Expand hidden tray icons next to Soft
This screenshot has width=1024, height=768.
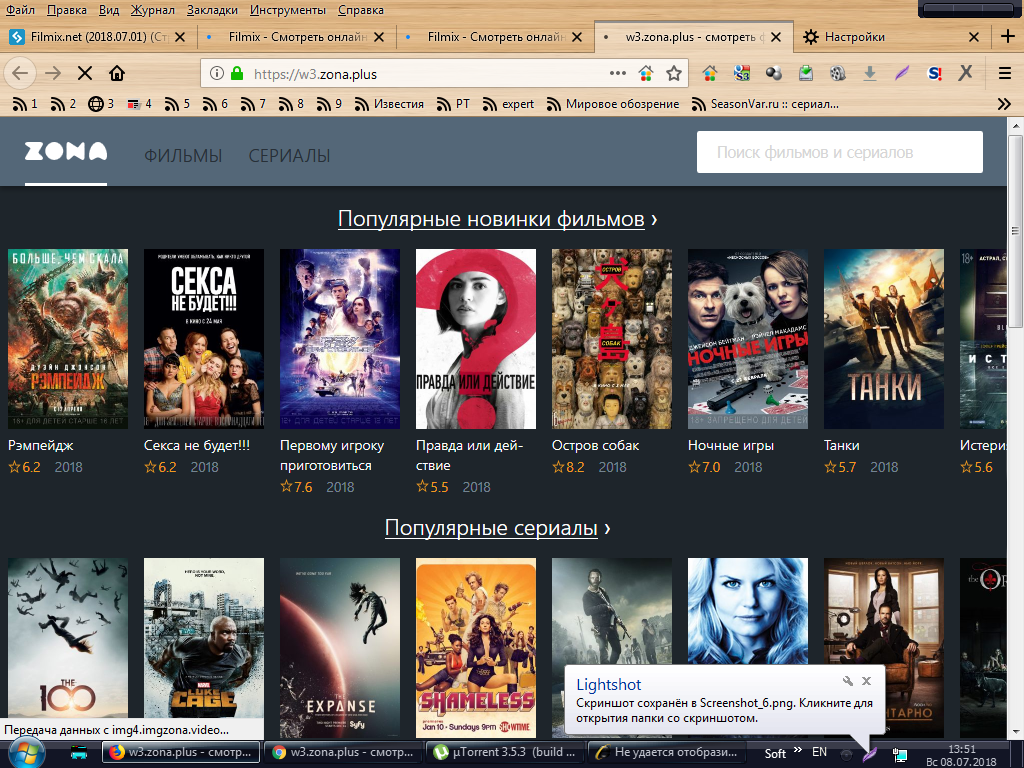798,750
